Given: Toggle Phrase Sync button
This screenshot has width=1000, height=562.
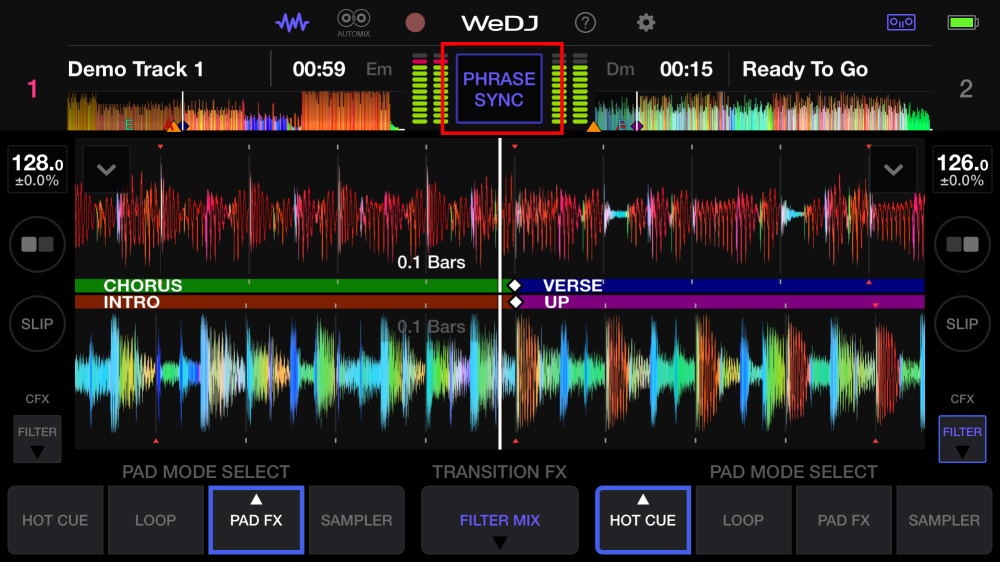Looking at the screenshot, I should pyautogui.click(x=499, y=89).
